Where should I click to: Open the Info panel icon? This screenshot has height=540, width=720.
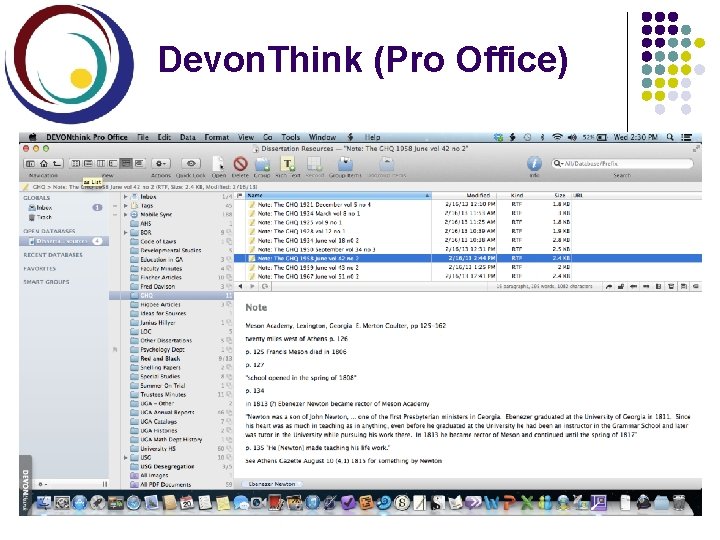(534, 163)
